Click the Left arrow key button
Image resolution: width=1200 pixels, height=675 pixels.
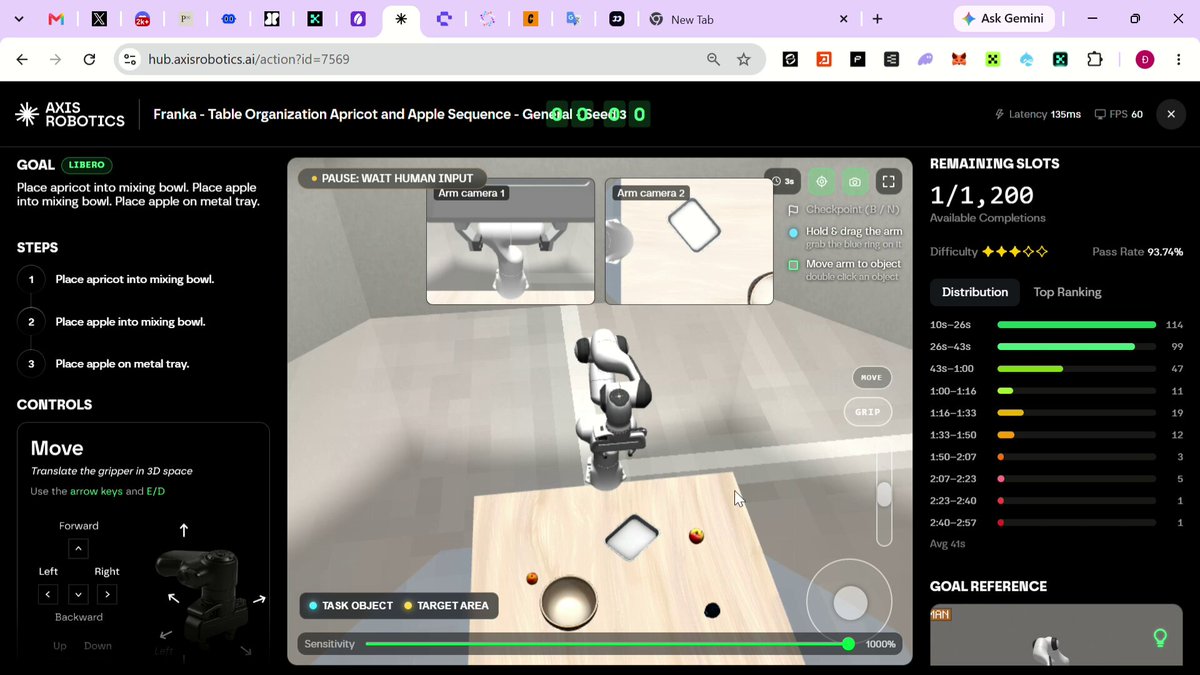tap(48, 594)
